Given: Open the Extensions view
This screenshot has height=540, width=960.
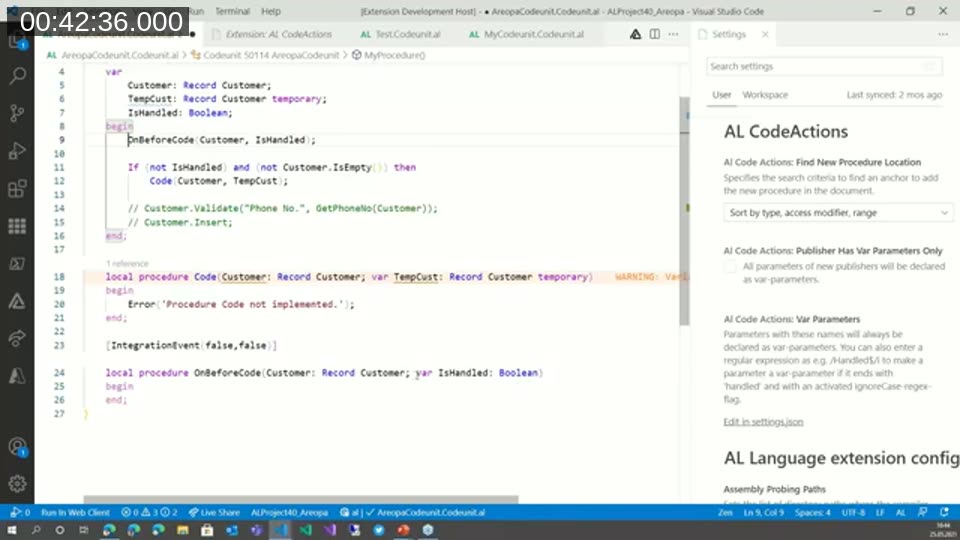Looking at the screenshot, I should click(x=17, y=188).
